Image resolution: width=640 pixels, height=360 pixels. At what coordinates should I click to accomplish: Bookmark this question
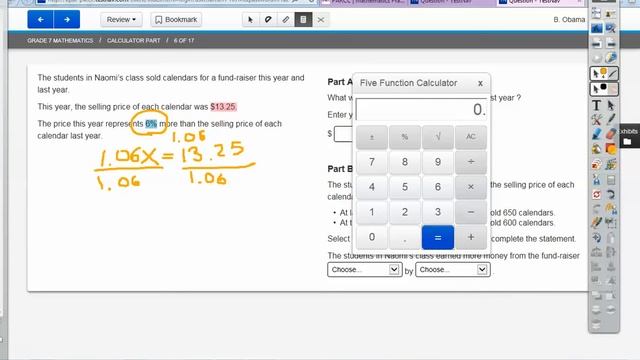pyautogui.click(x=176, y=20)
